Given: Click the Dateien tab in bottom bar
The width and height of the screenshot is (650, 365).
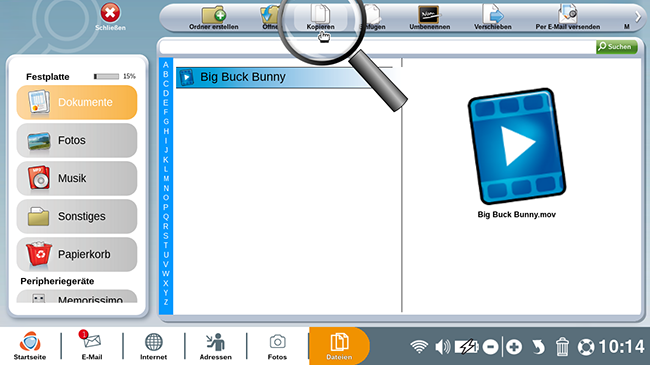Looking at the screenshot, I should pyautogui.click(x=339, y=346).
